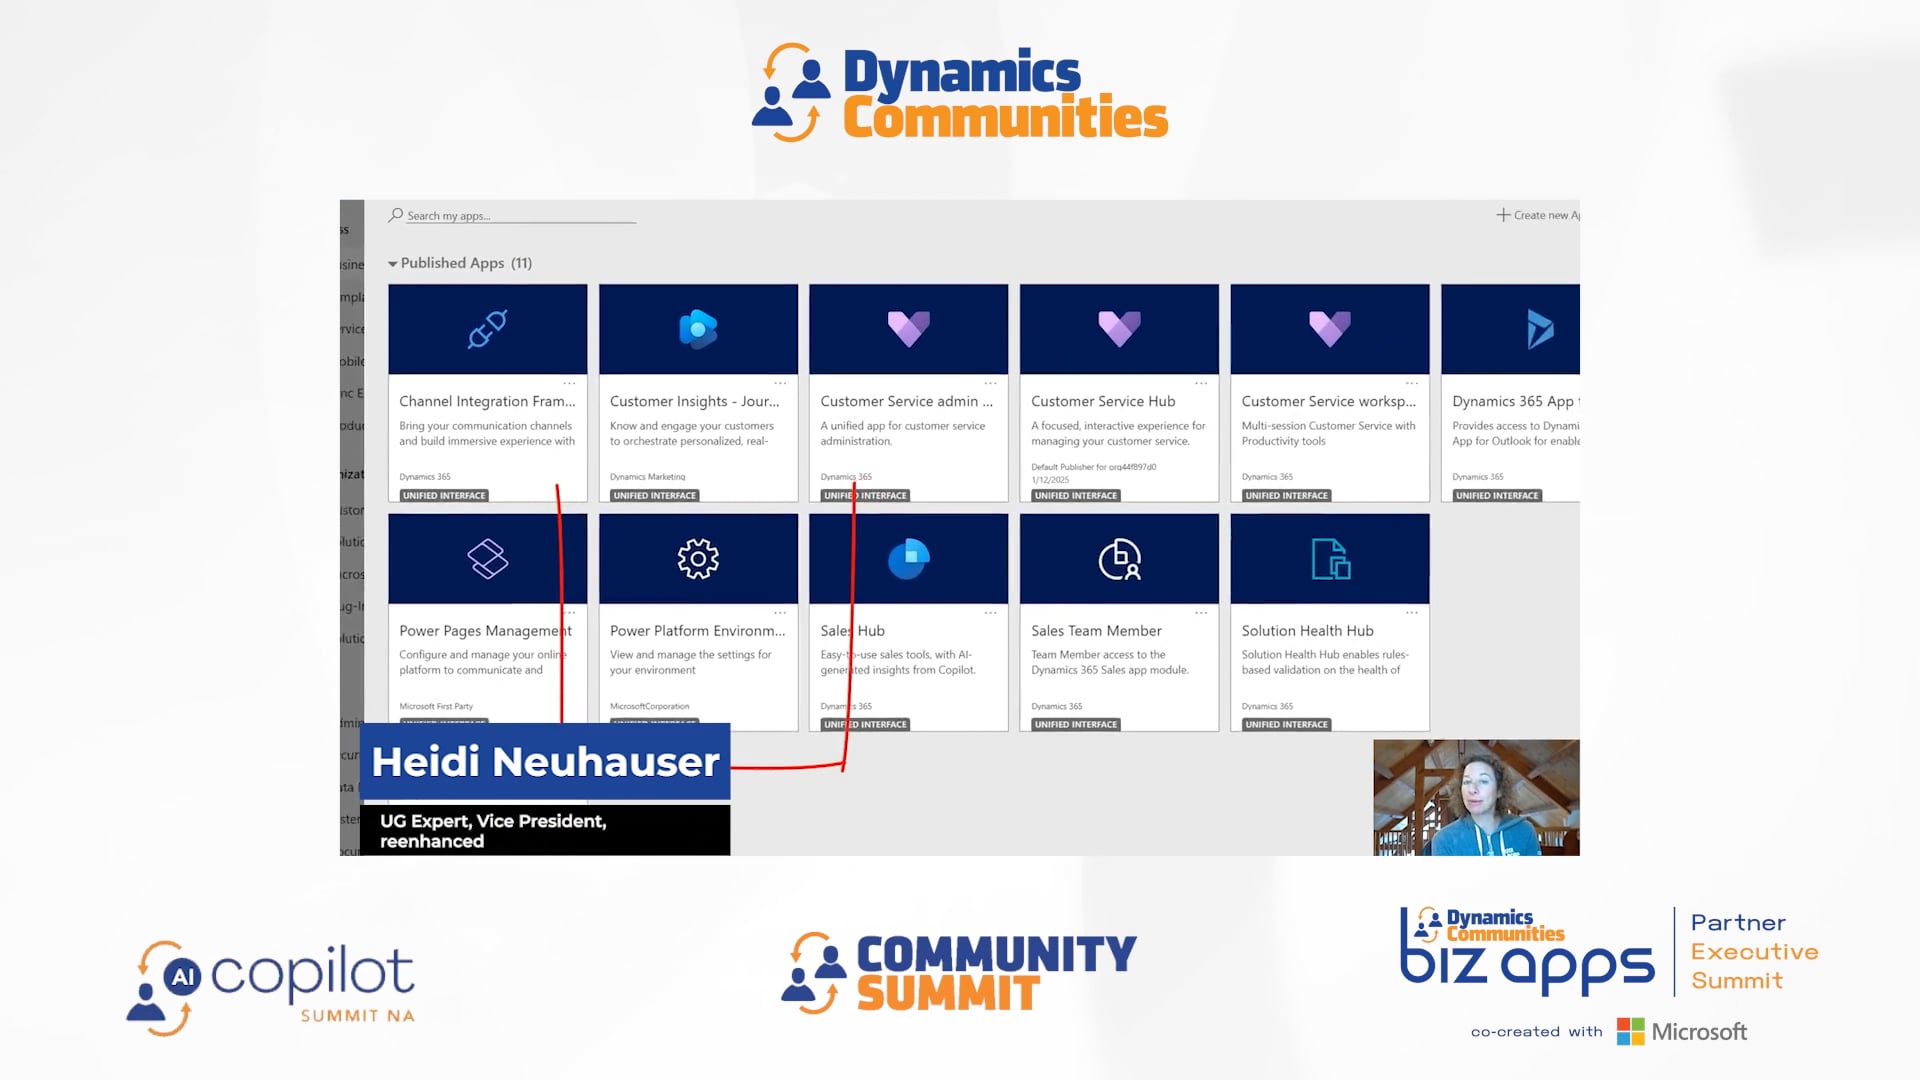
Task: Click the presenter webcam thumbnail
Action: pos(1476,798)
